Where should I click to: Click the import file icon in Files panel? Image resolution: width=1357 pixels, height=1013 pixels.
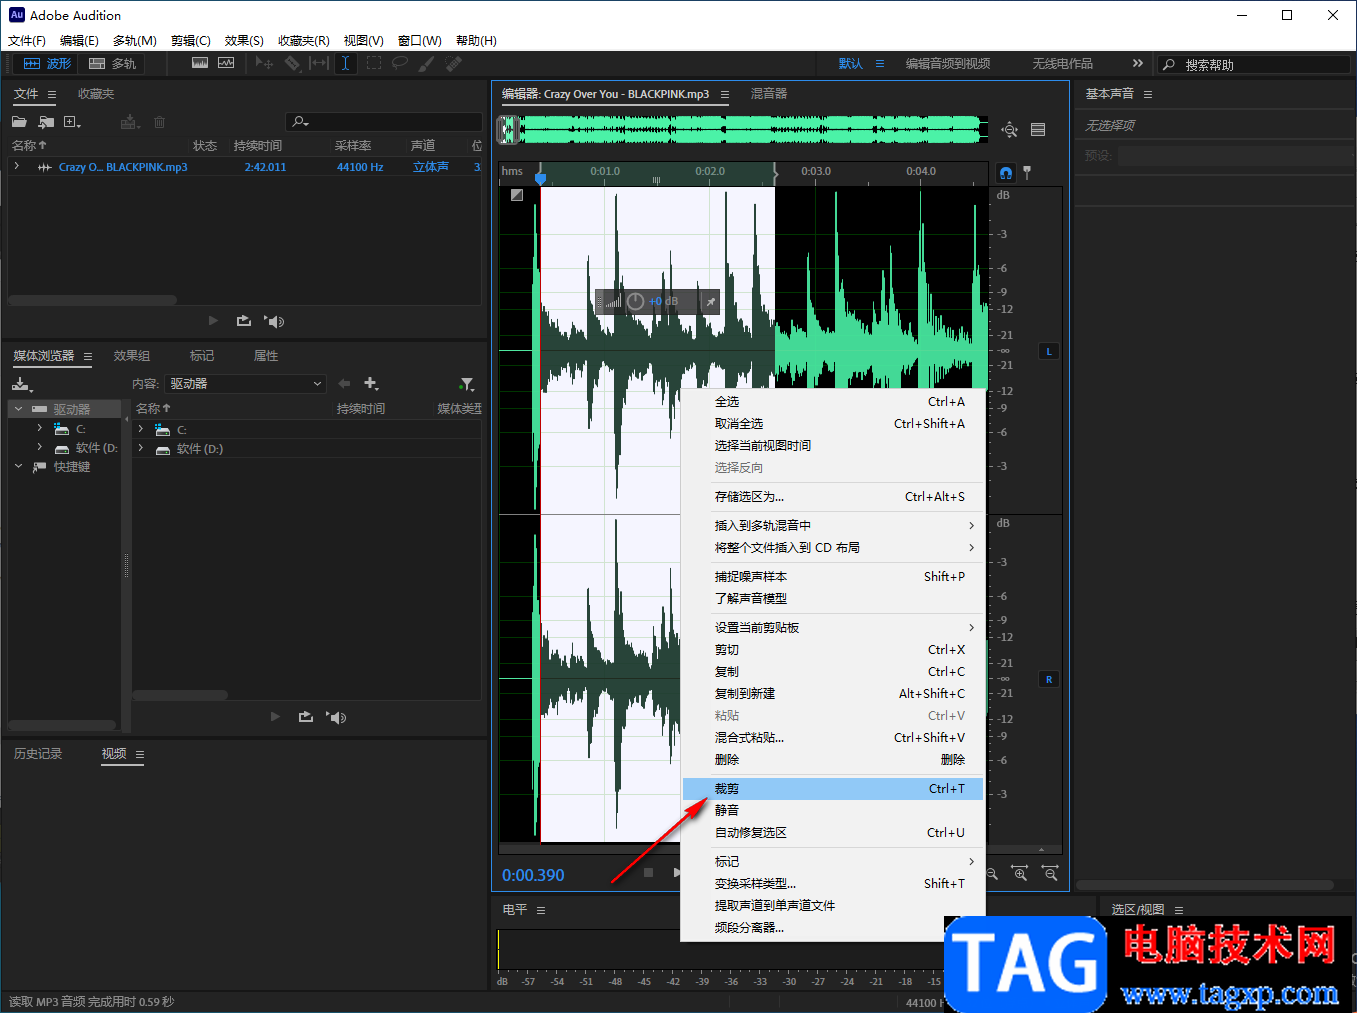[x=46, y=122]
